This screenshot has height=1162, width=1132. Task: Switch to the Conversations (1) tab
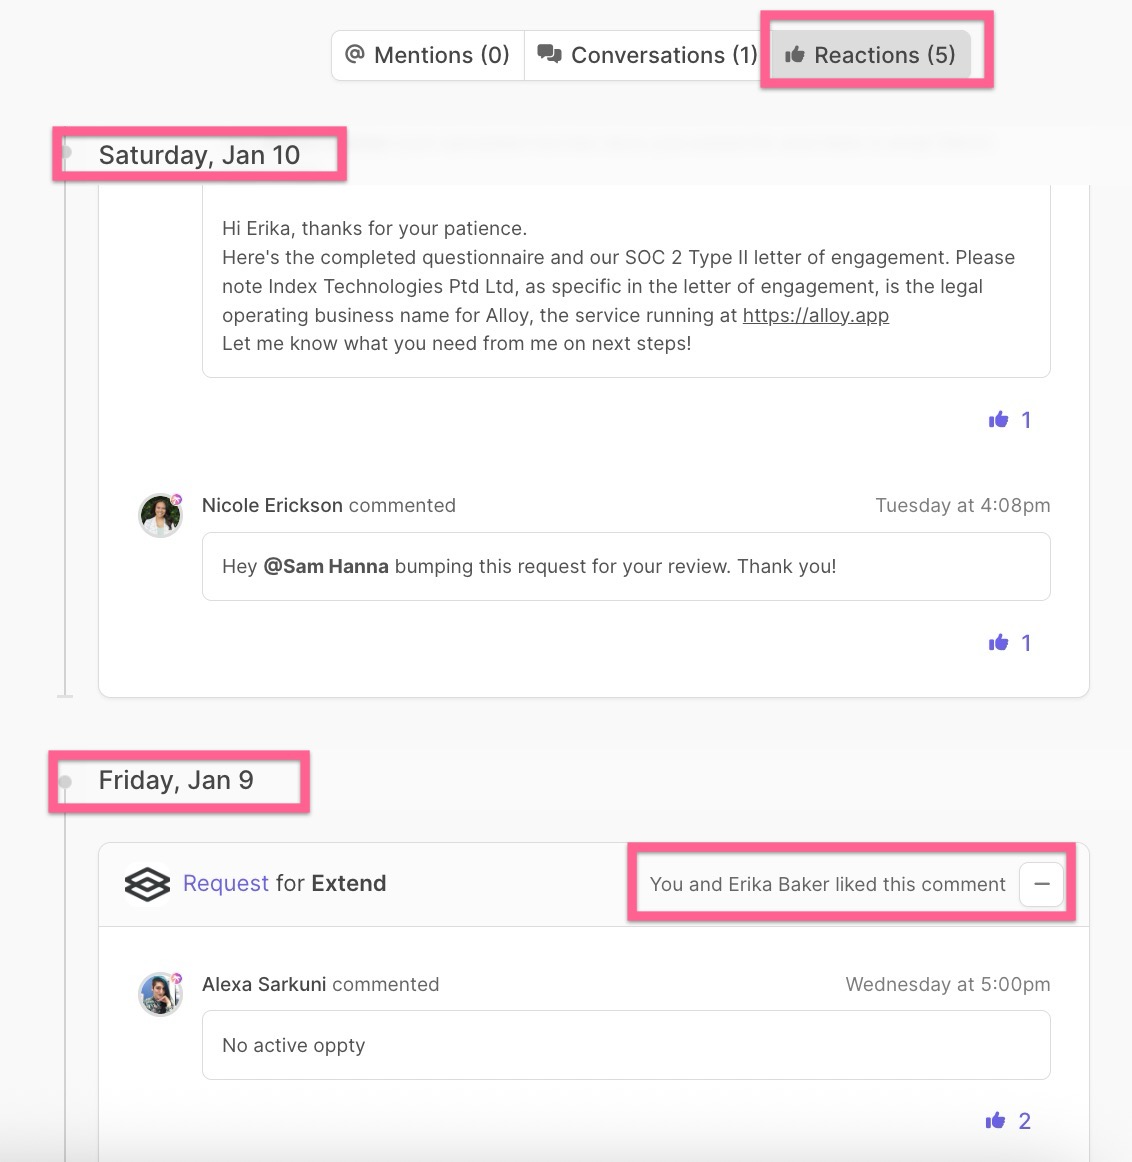(646, 55)
